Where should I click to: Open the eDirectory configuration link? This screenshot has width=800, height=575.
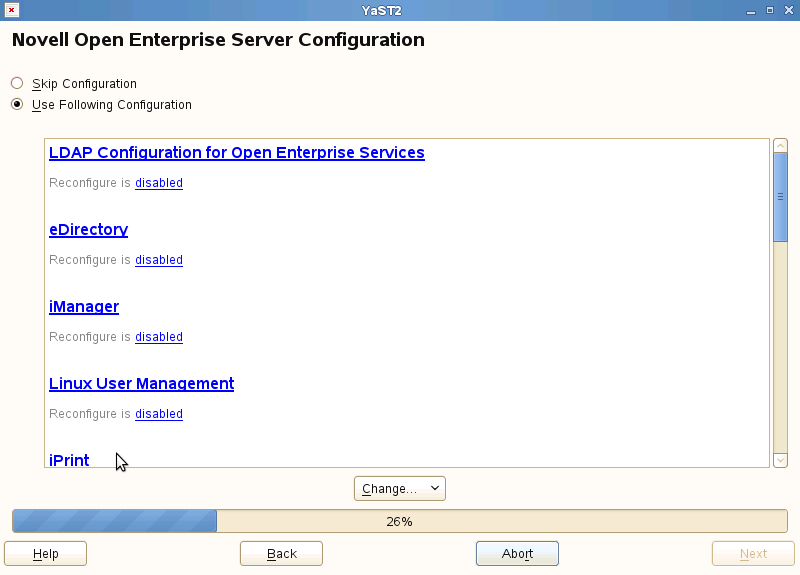[88, 230]
